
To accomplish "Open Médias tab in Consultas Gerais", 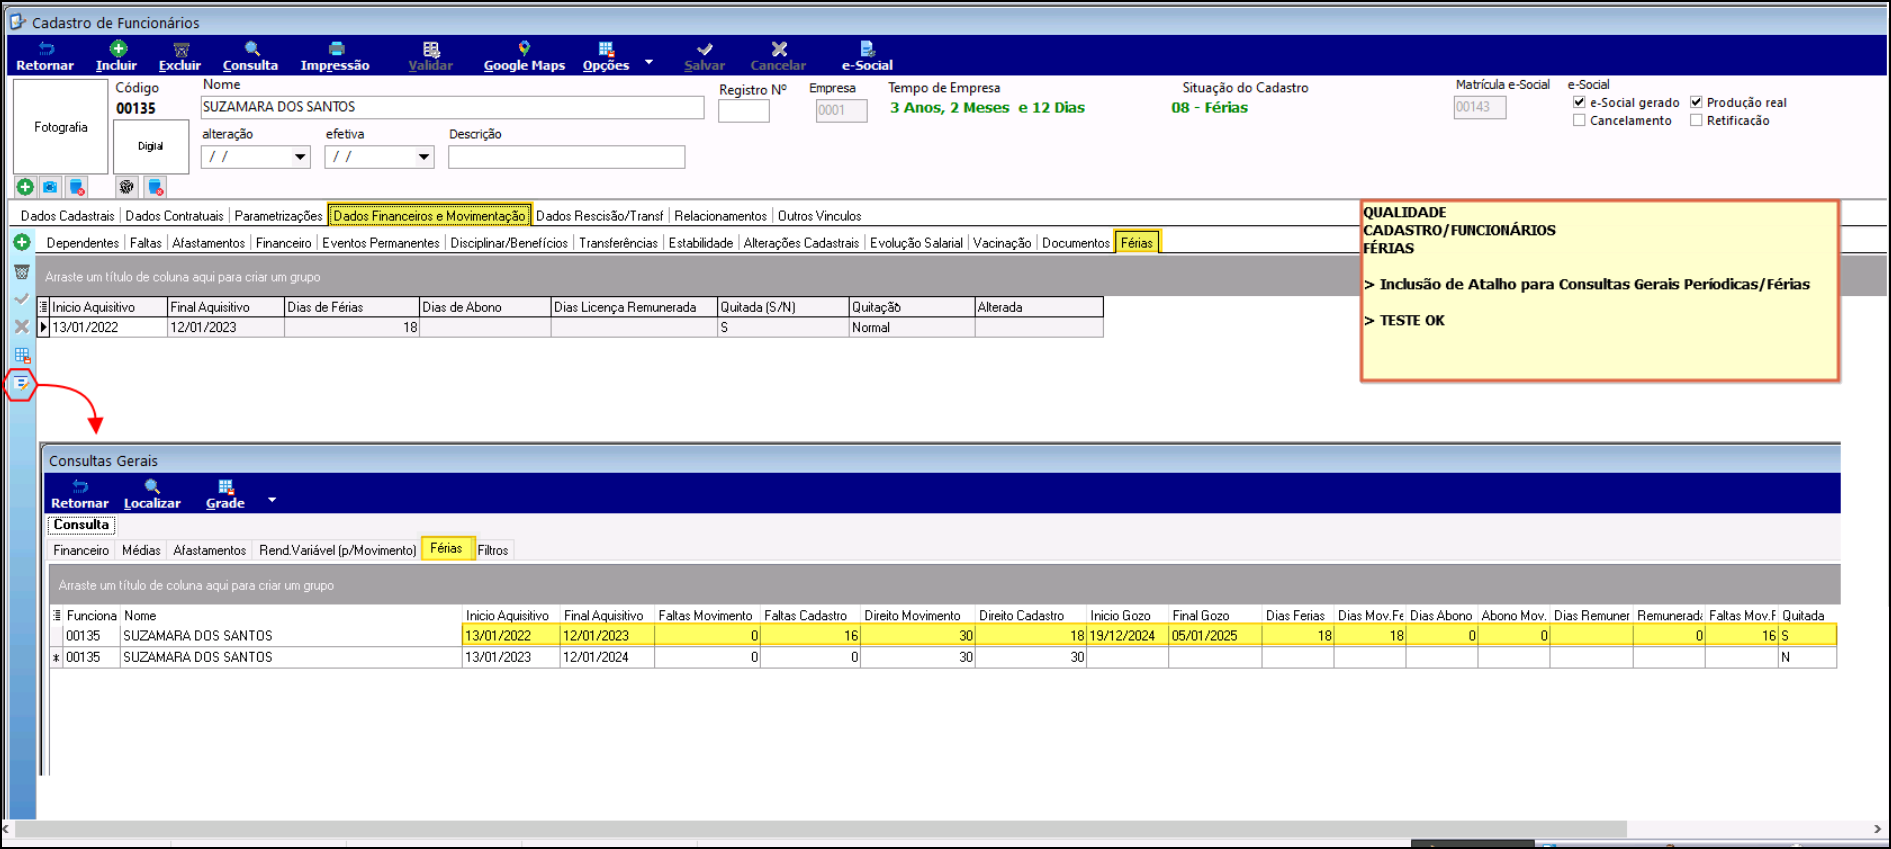I will pyautogui.click(x=141, y=550).
